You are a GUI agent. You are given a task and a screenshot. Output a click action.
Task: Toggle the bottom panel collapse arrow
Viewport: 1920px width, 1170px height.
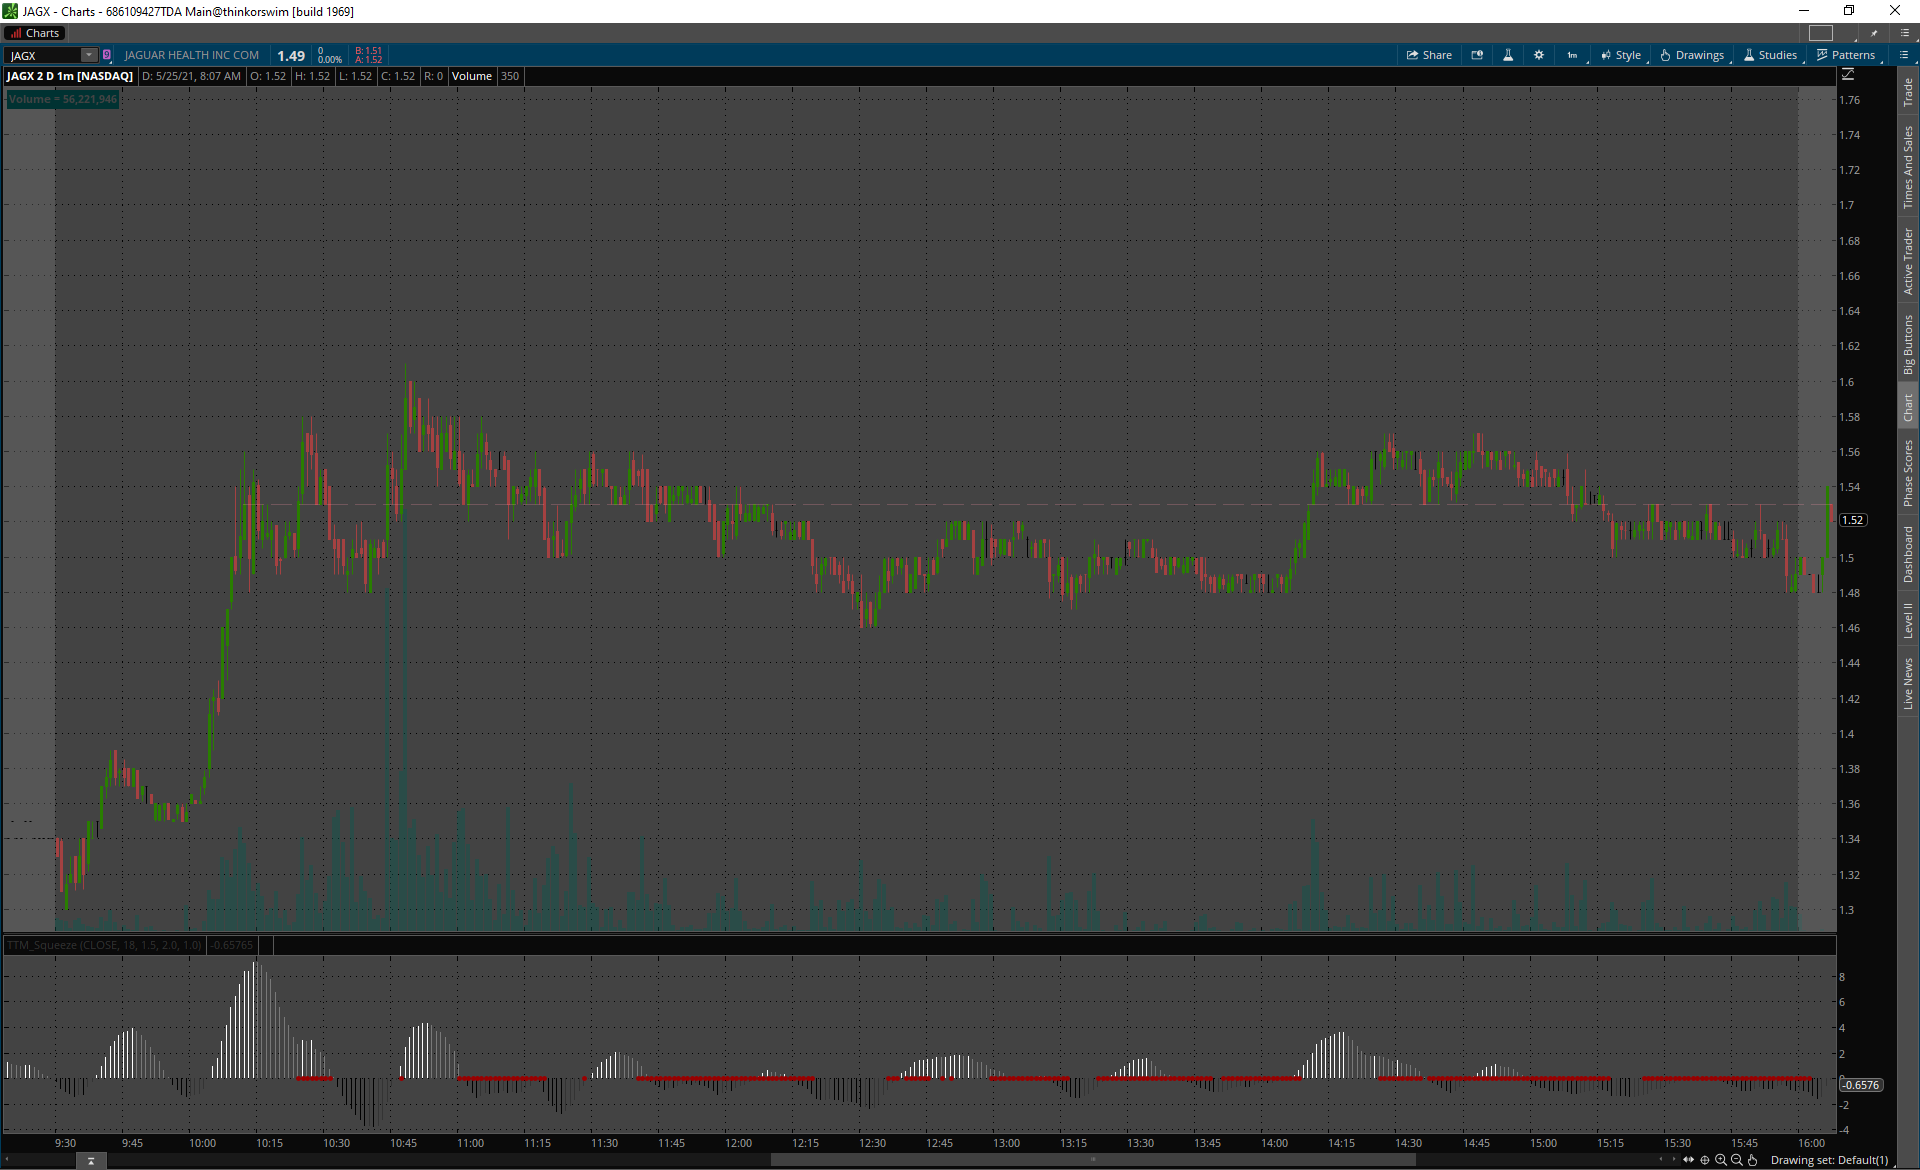tap(91, 1161)
